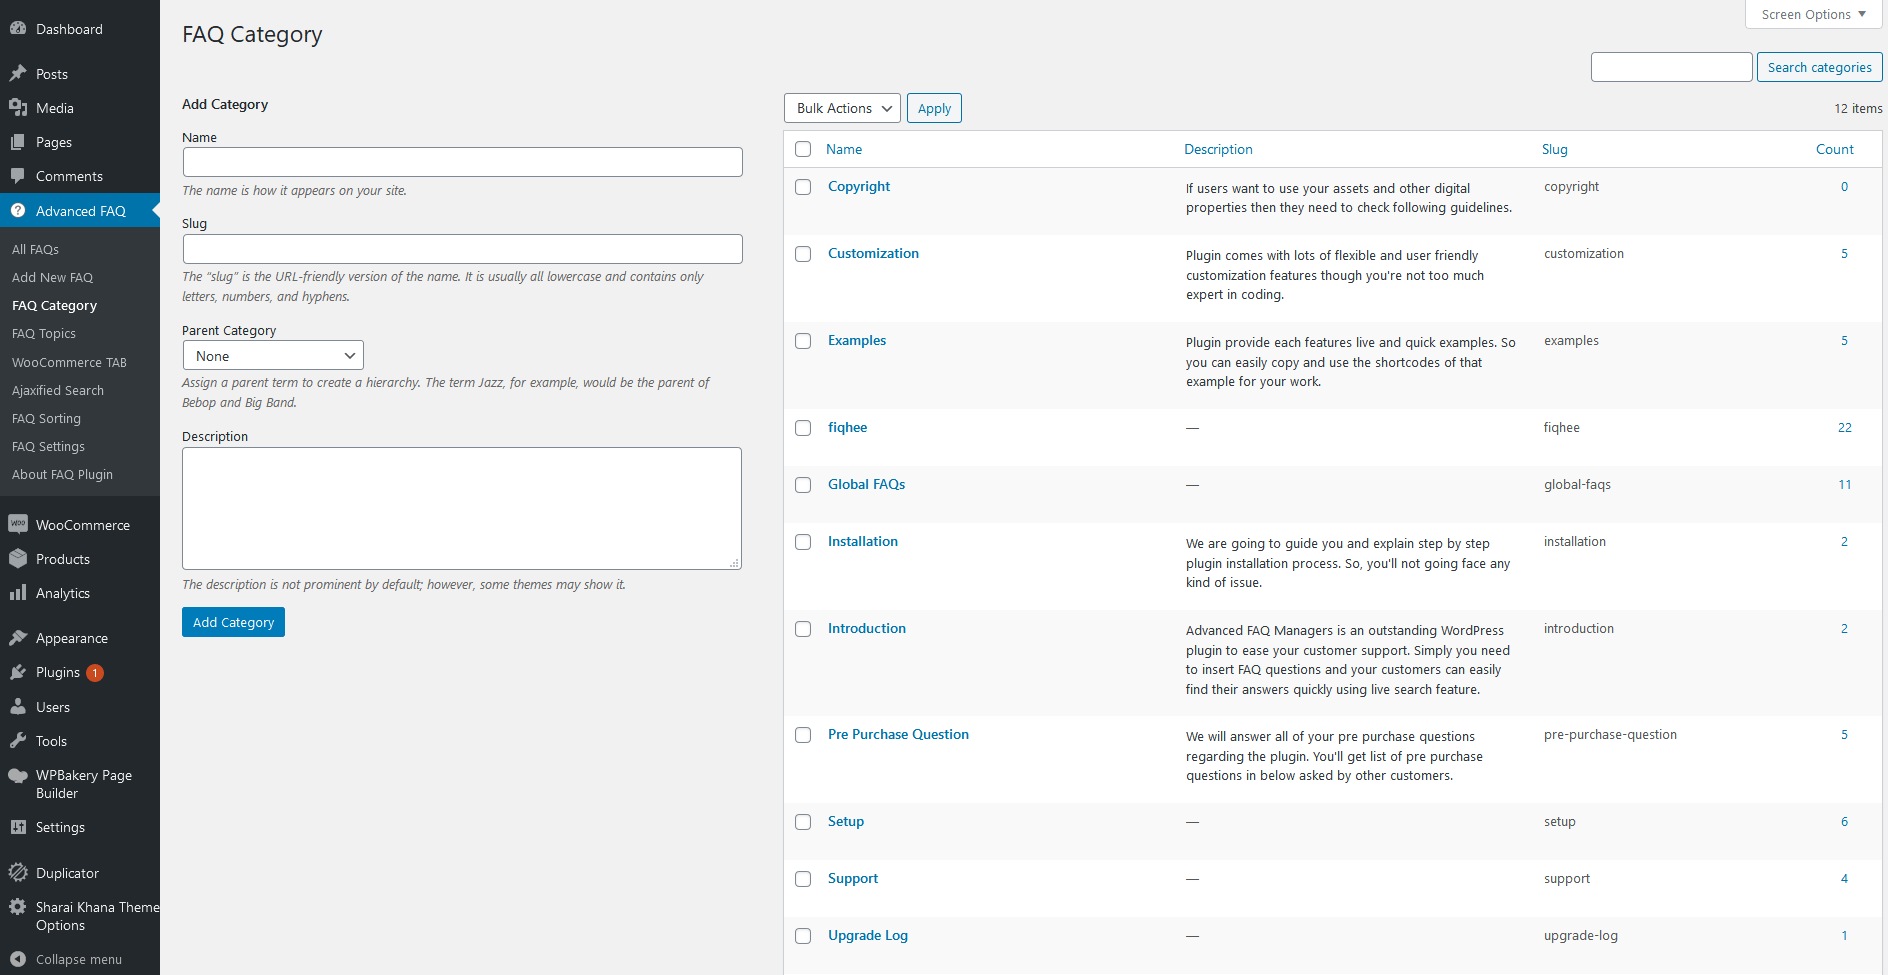1888x975 pixels.
Task: Open FAQ Topics submenu item
Action: click(x=44, y=333)
